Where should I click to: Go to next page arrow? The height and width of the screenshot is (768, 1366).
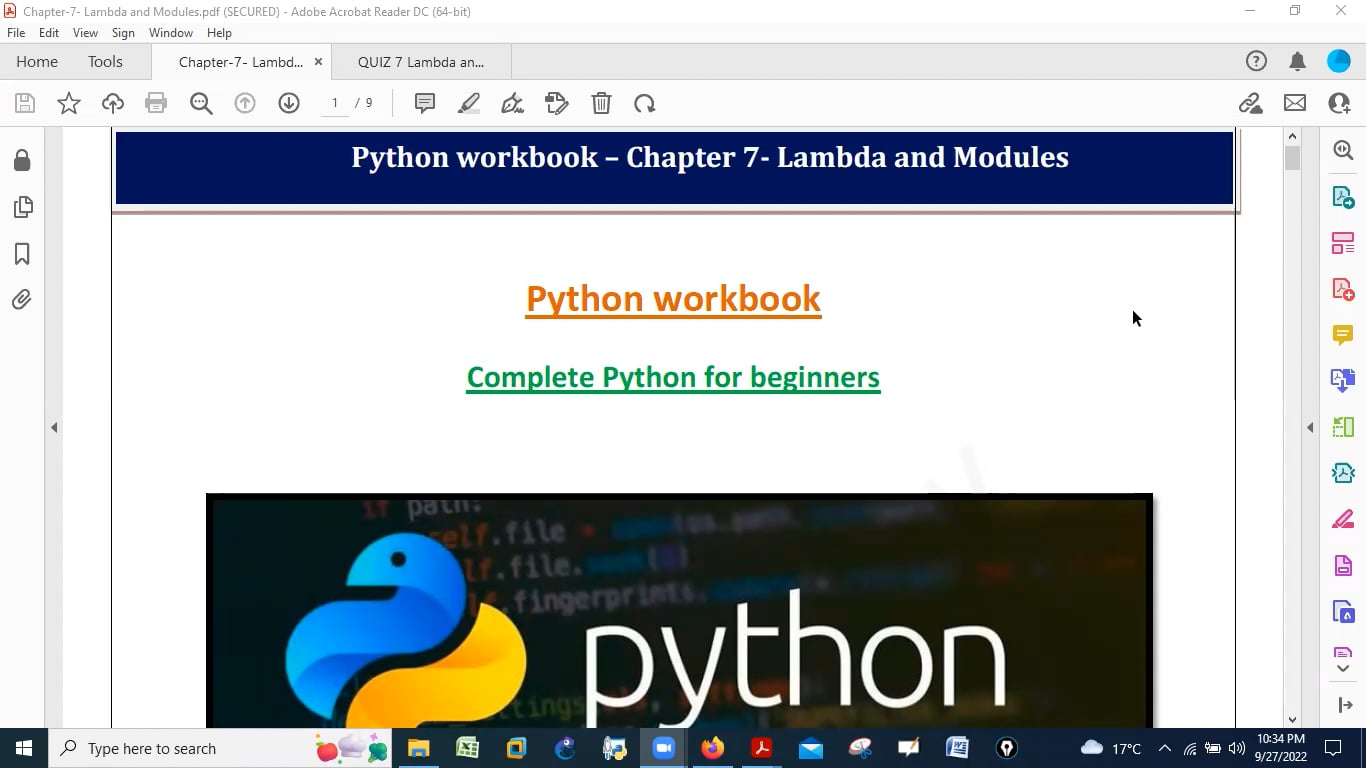pyautogui.click(x=289, y=103)
